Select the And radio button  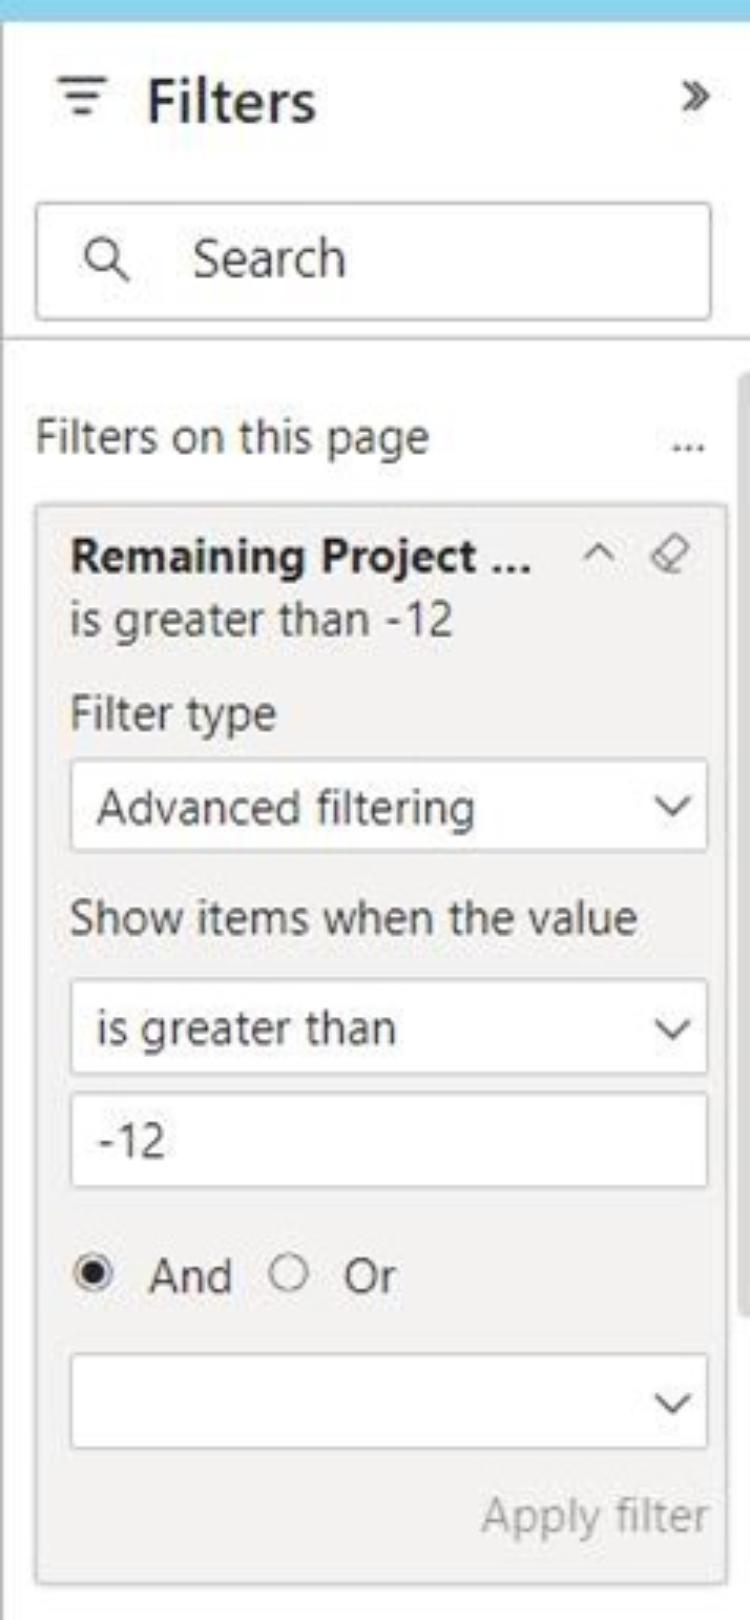pos(95,1274)
